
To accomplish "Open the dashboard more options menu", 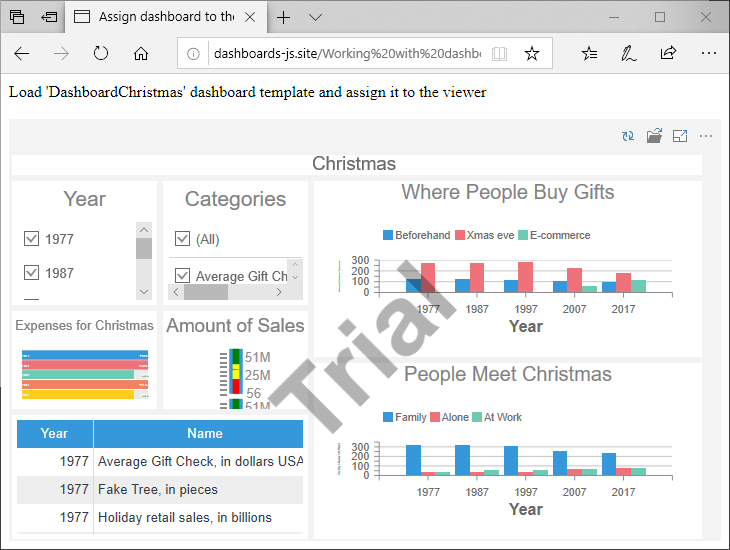I will [x=706, y=136].
